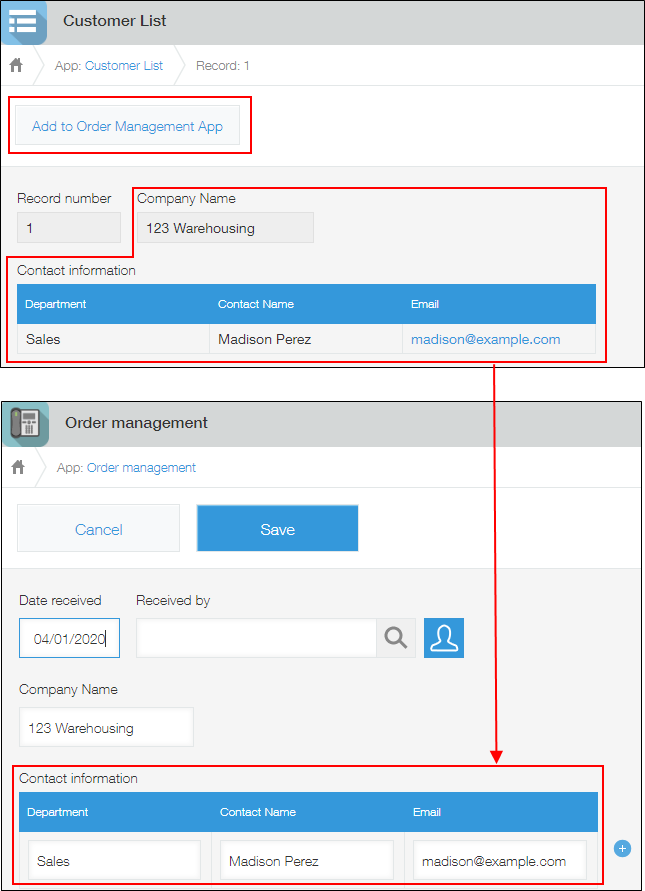This screenshot has height=891, width=645.
Task: Open the Customer List breadcrumb link
Action: pos(123,66)
